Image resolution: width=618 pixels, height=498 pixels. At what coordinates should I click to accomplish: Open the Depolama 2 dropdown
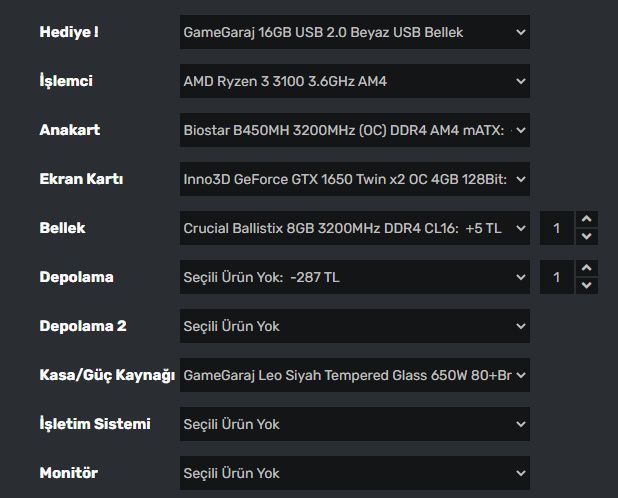coord(354,326)
